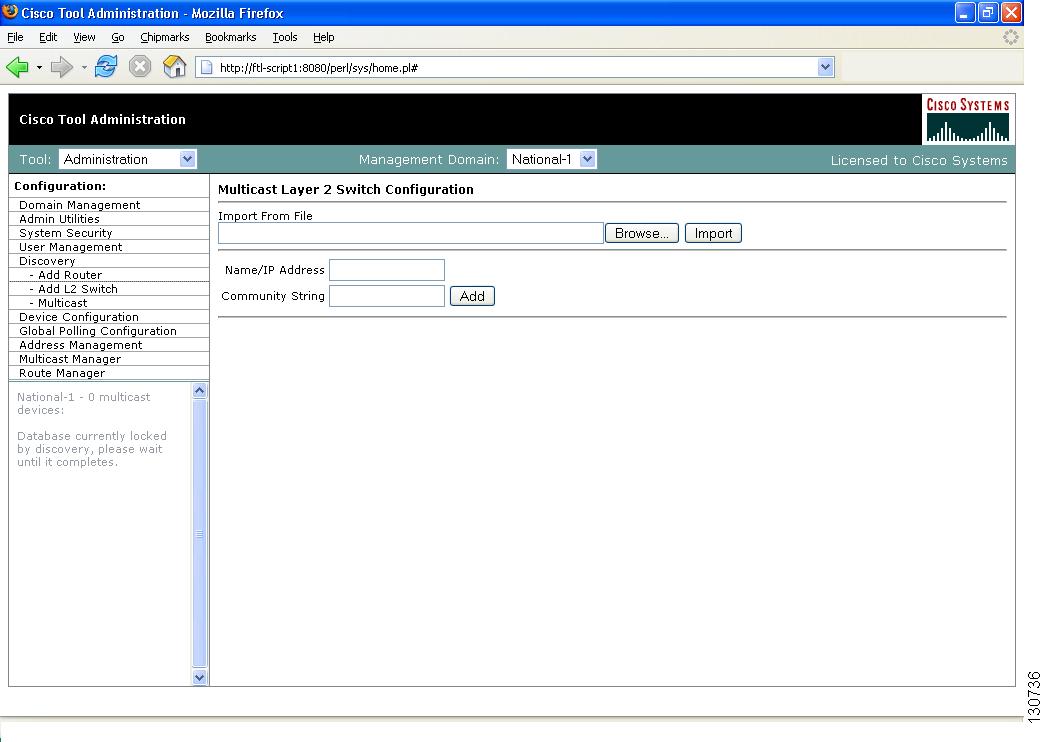Open the Management Domain dropdown showing National-1
This screenshot has height=742, width=1044.
[551, 159]
